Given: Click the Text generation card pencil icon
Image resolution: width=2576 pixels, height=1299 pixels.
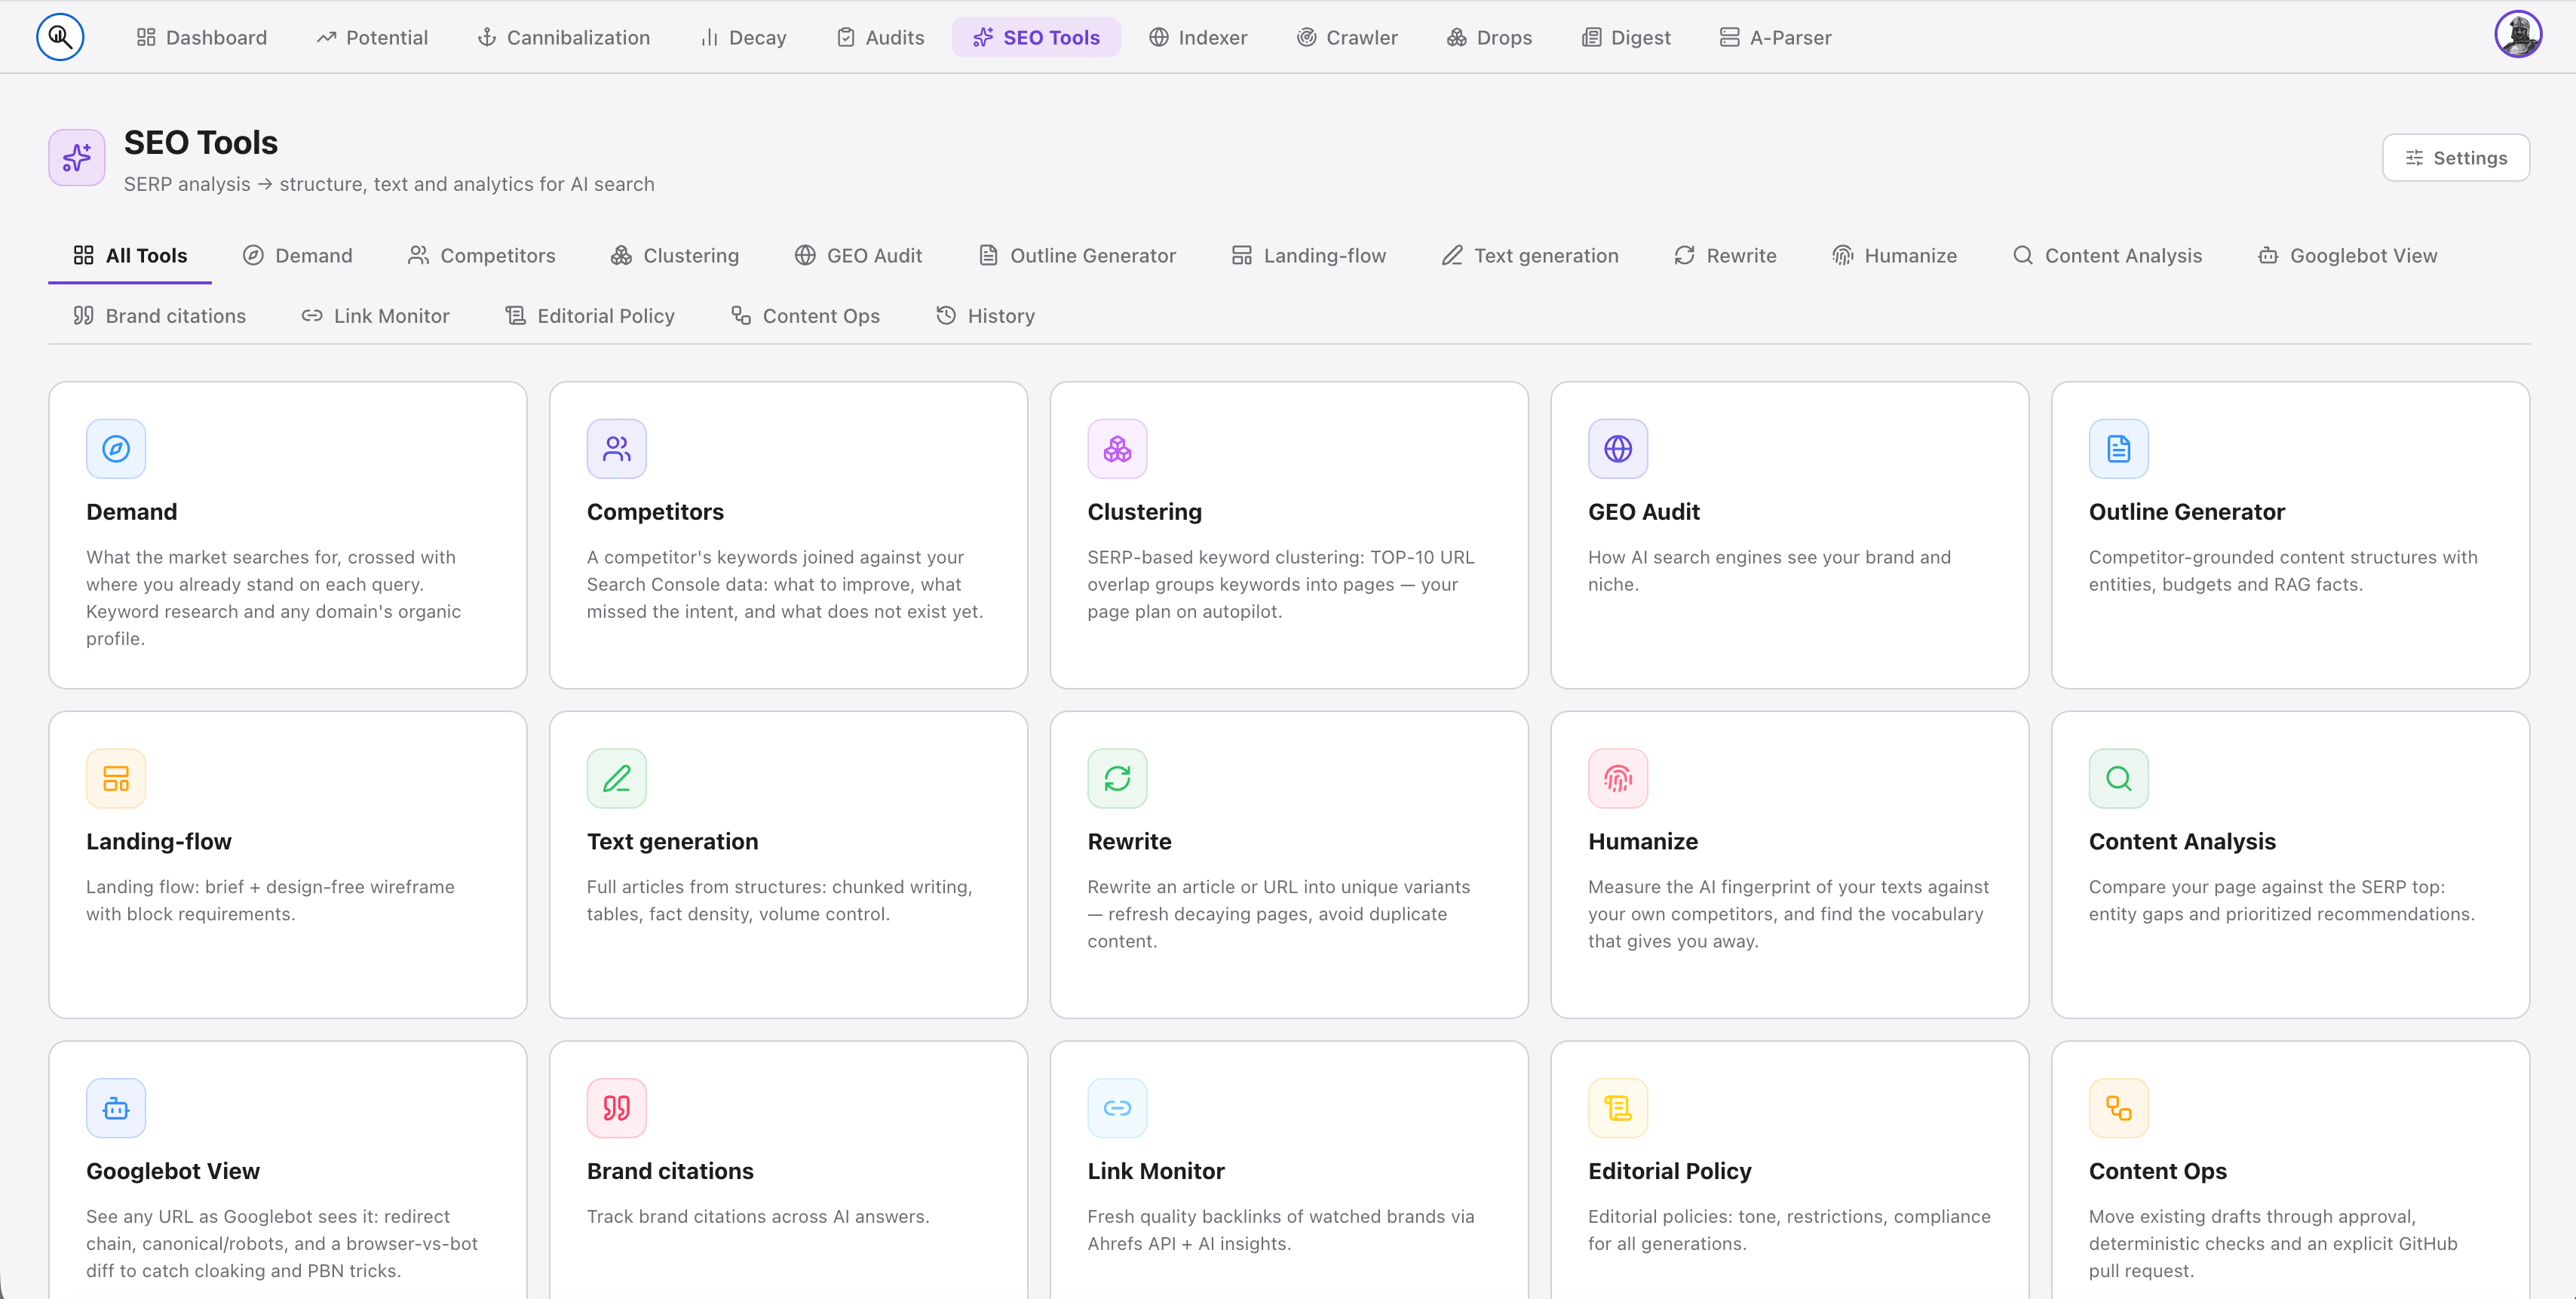Looking at the screenshot, I should coord(617,778).
